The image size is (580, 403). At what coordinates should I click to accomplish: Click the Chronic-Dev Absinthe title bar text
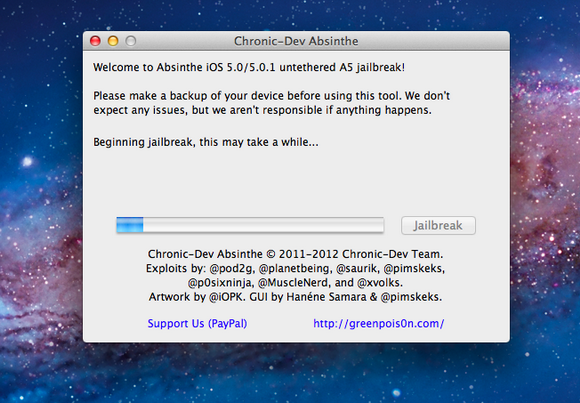click(296, 41)
